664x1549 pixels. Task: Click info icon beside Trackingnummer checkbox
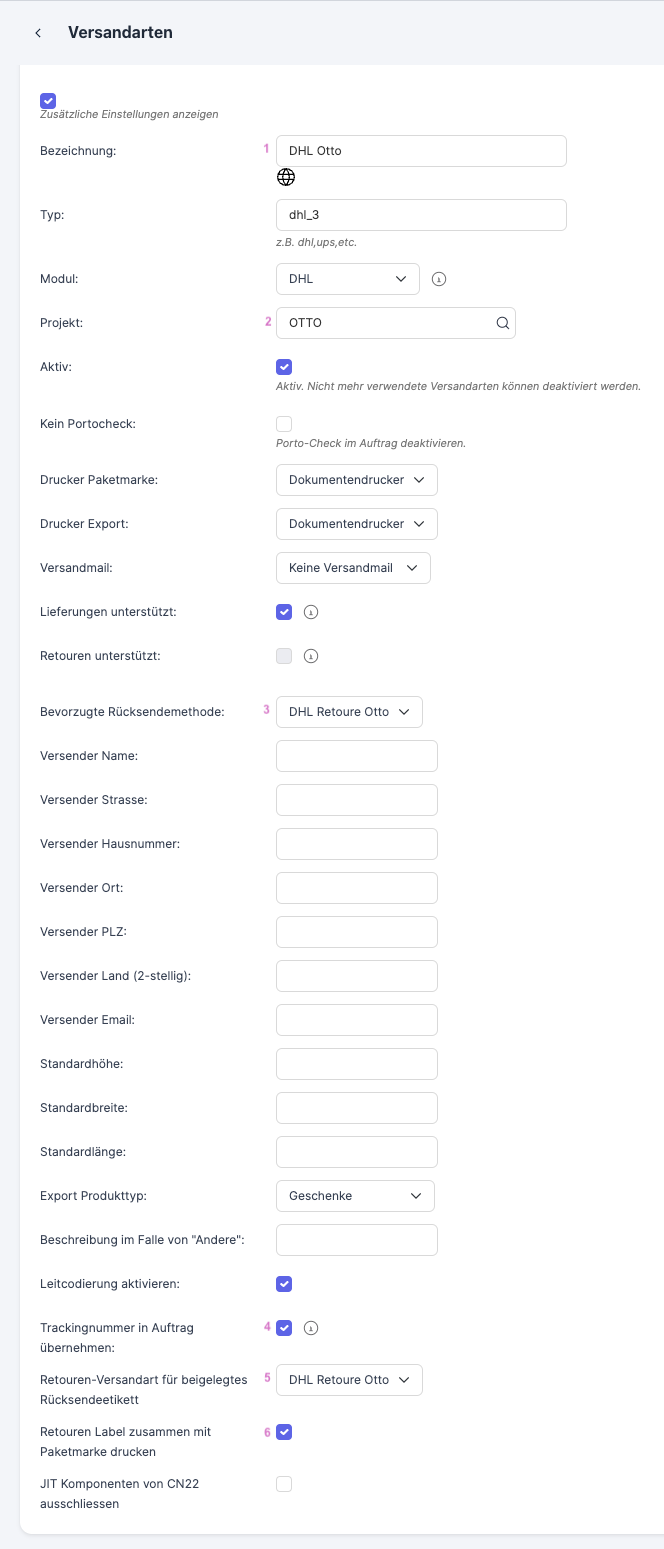tap(310, 1328)
